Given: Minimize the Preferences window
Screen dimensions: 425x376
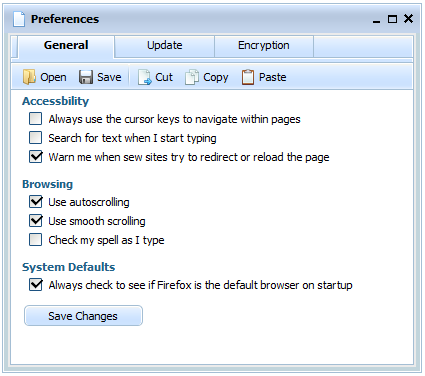Looking at the screenshot, I should coord(376,21).
